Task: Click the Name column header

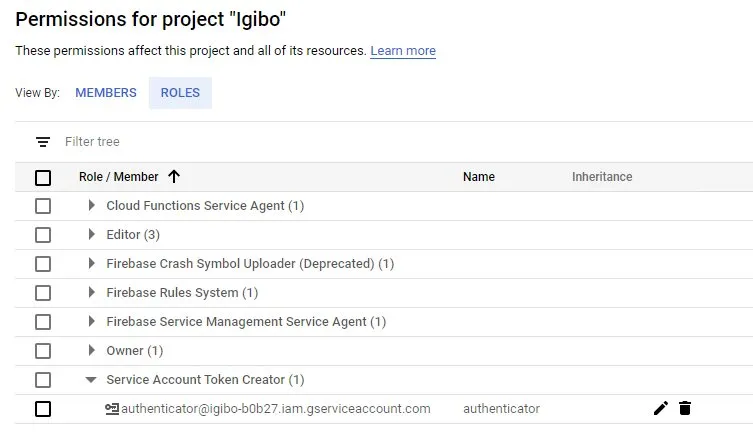Action: pyautogui.click(x=479, y=177)
